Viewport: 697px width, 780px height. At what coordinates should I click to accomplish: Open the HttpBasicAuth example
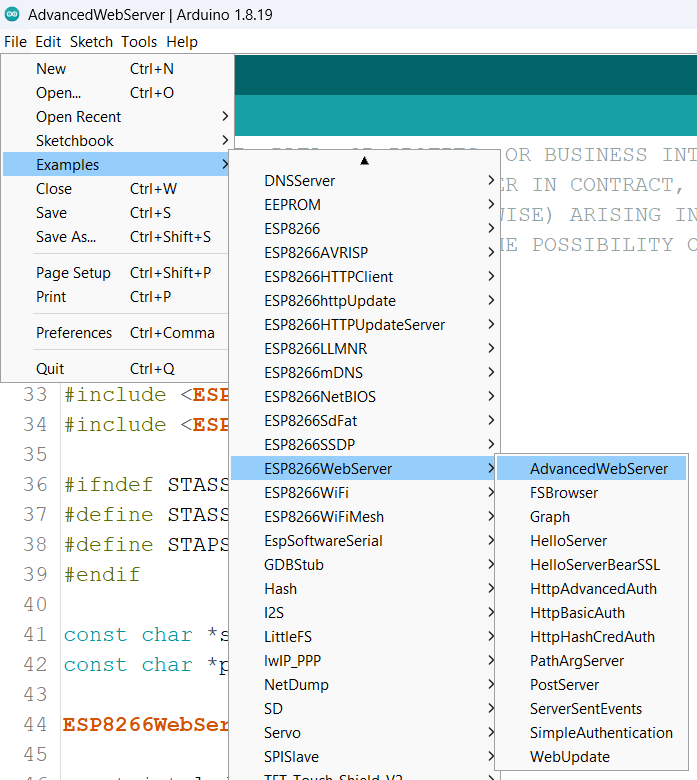(592, 612)
